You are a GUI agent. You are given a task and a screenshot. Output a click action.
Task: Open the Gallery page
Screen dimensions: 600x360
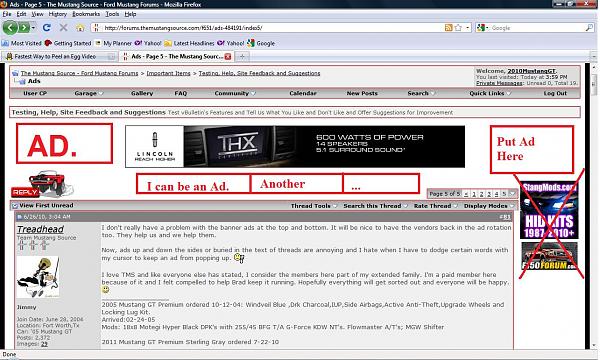142,93
